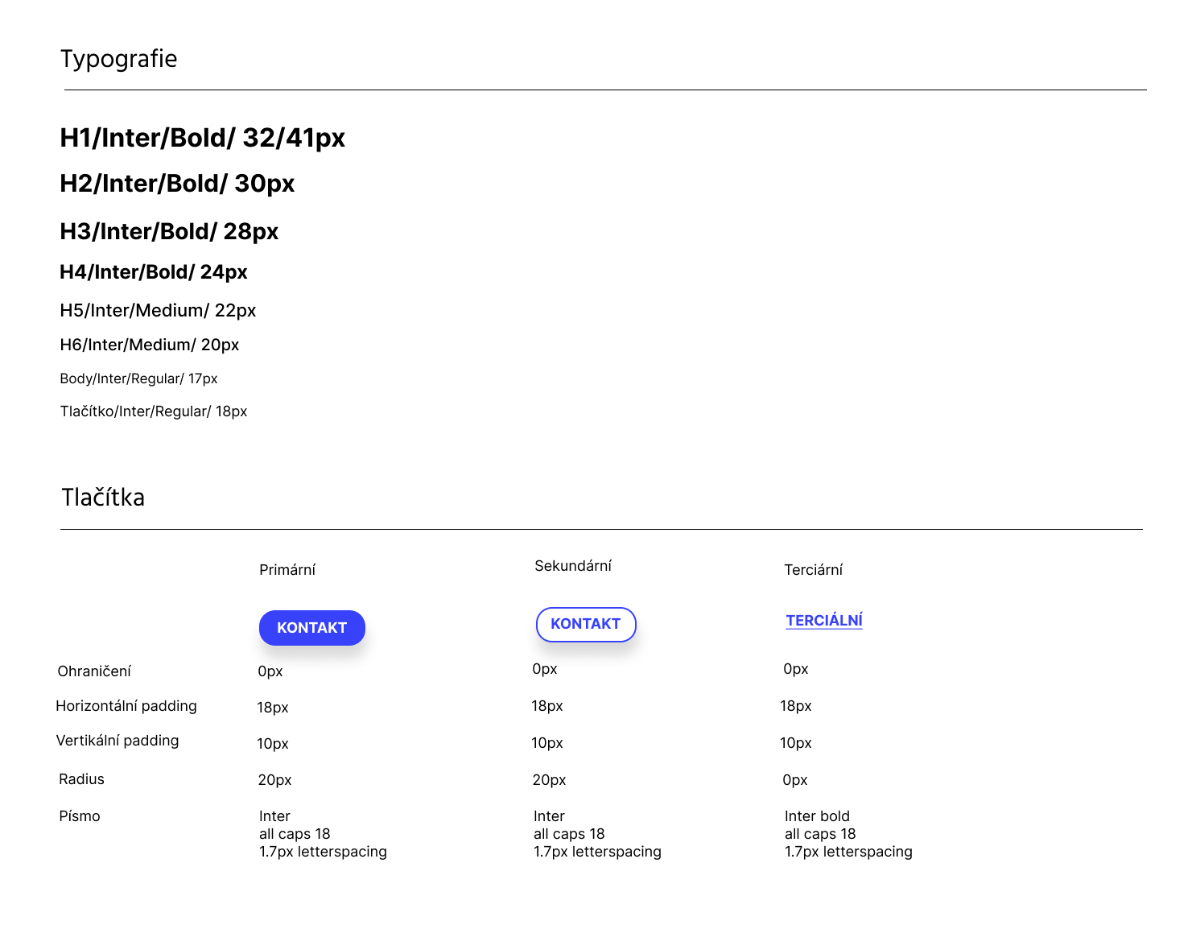Click the Horizontální padding row label
Viewport: 1200px width, 950px height.
[126, 706]
